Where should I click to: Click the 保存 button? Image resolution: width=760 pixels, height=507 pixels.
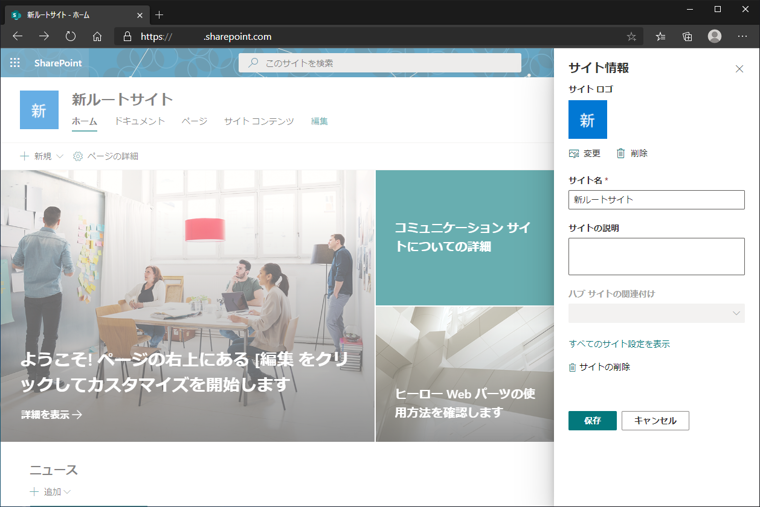click(592, 421)
